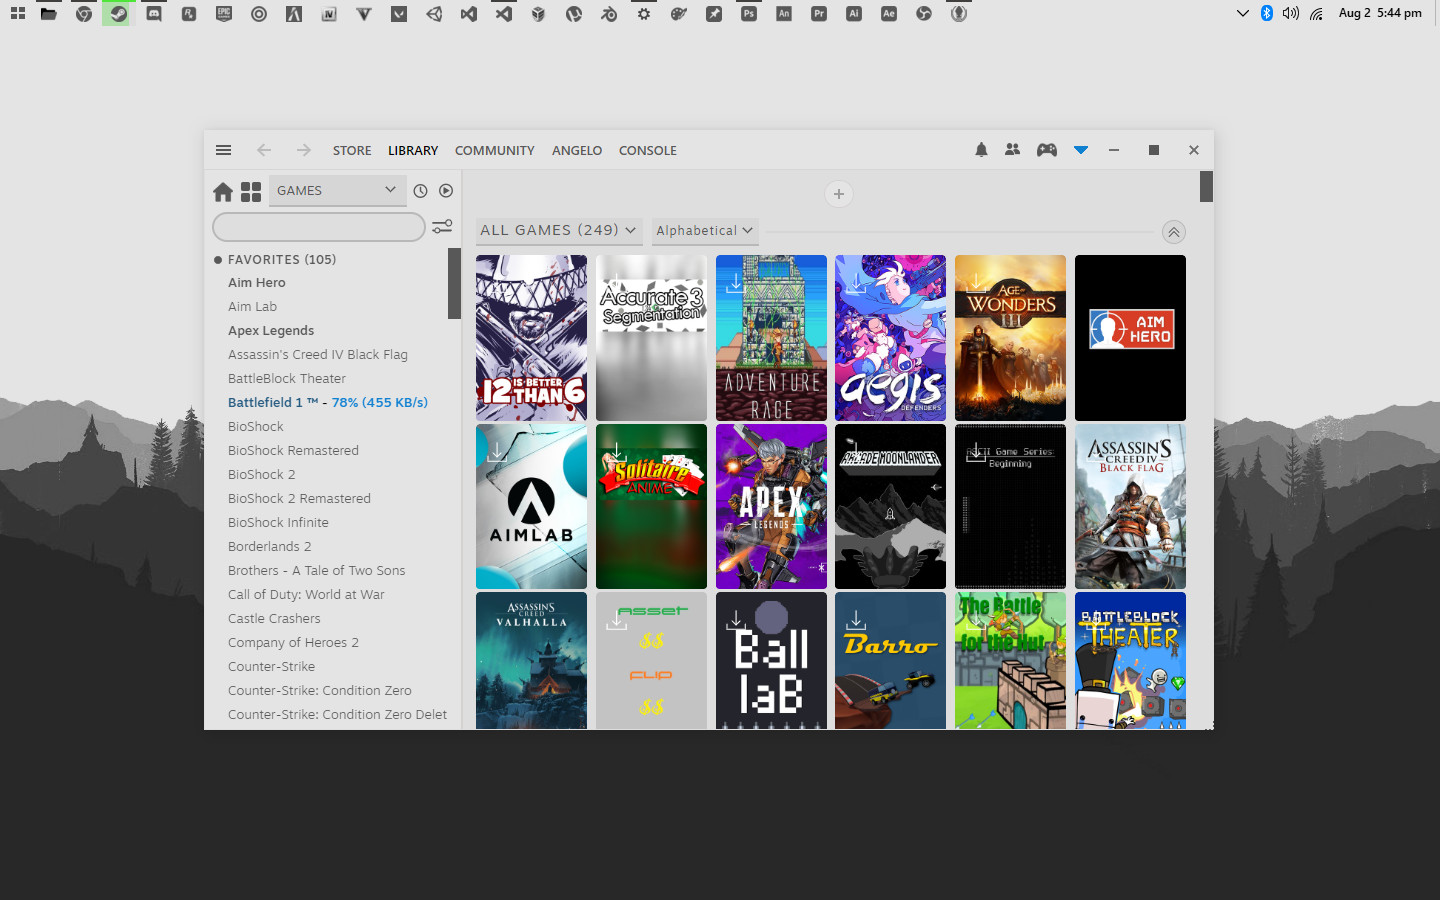1440x900 pixels.
Task: Open the COMMUNITY tab
Action: (494, 150)
